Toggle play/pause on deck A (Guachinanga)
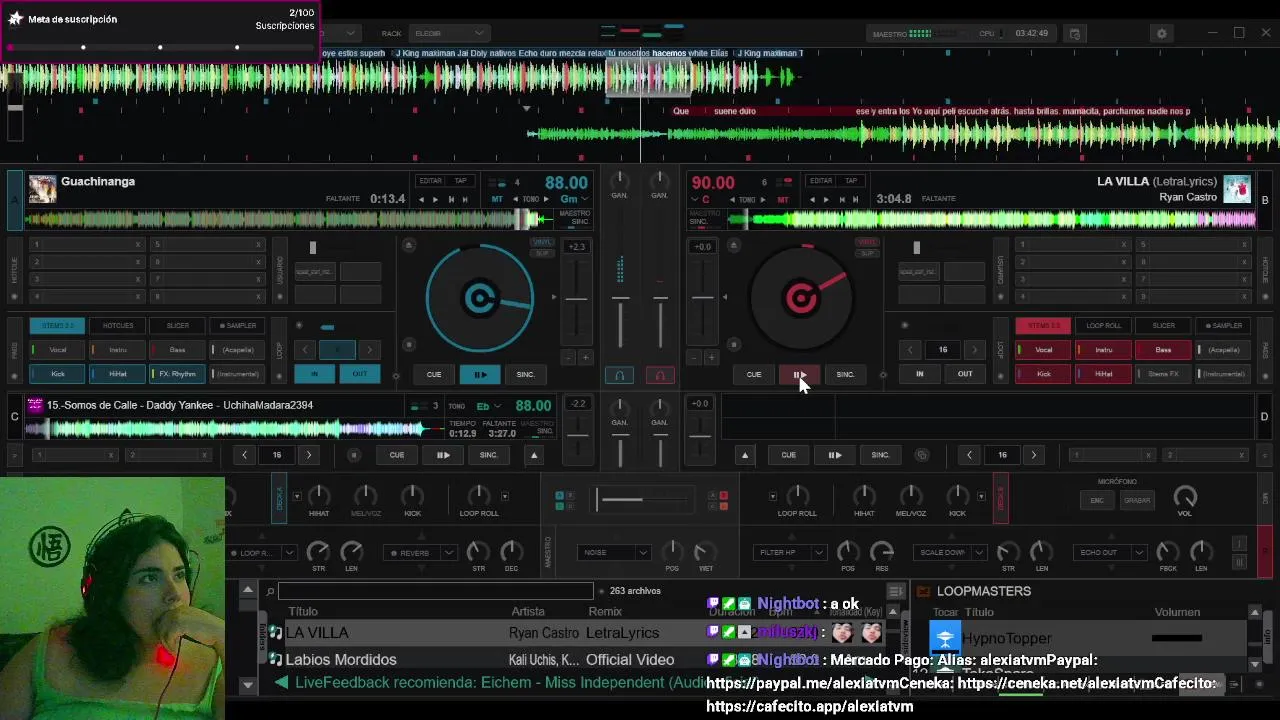 coord(480,374)
